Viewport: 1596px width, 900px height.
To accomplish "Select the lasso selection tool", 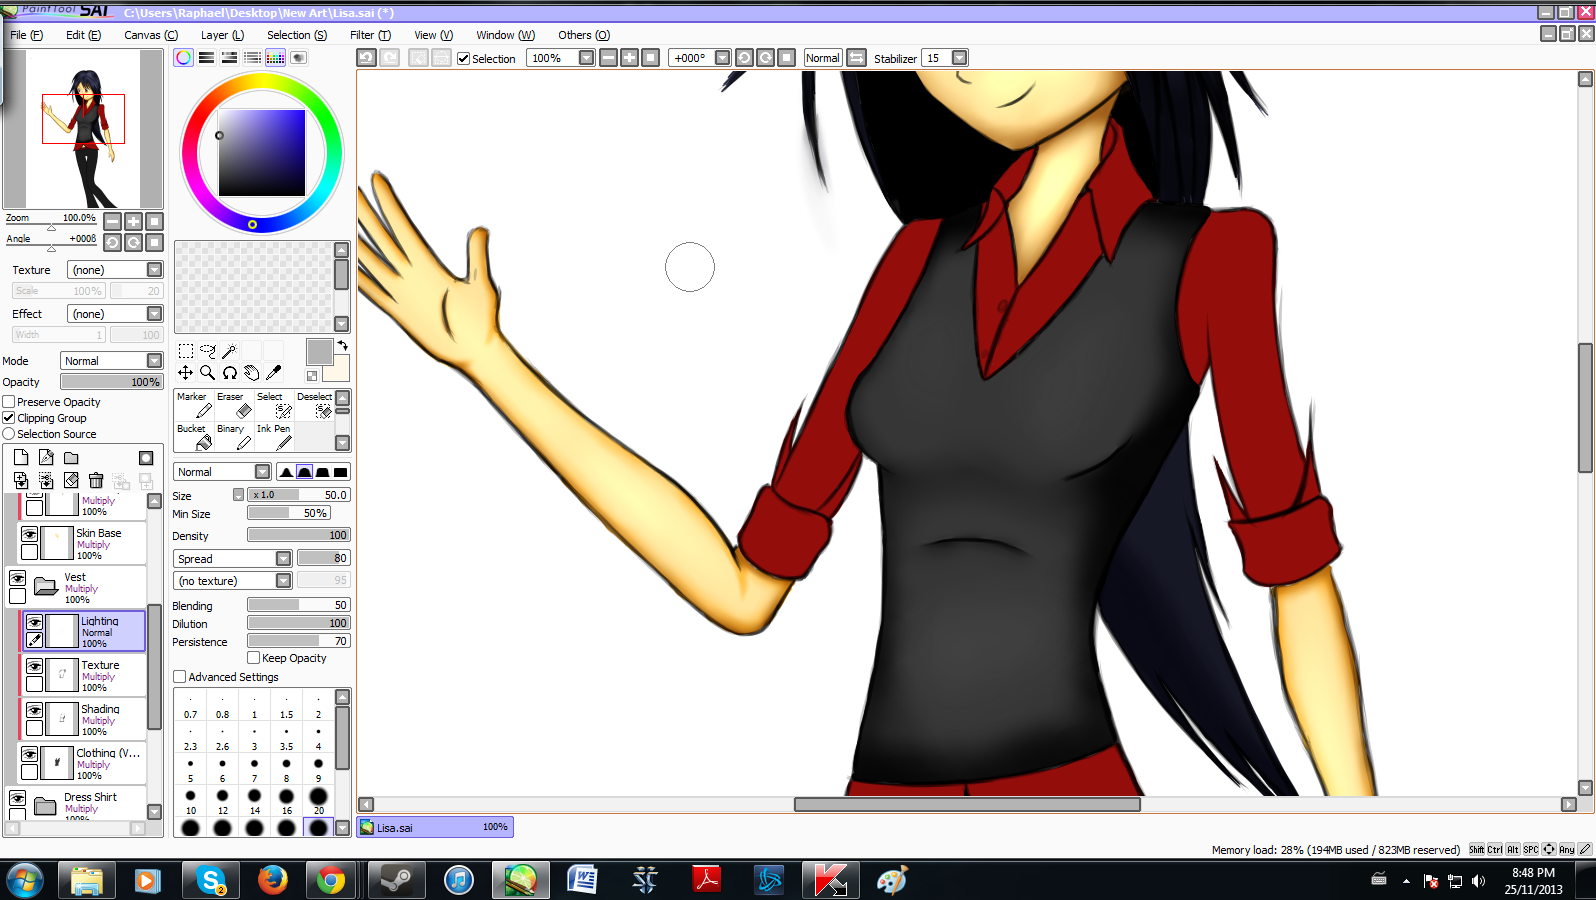I will (208, 351).
